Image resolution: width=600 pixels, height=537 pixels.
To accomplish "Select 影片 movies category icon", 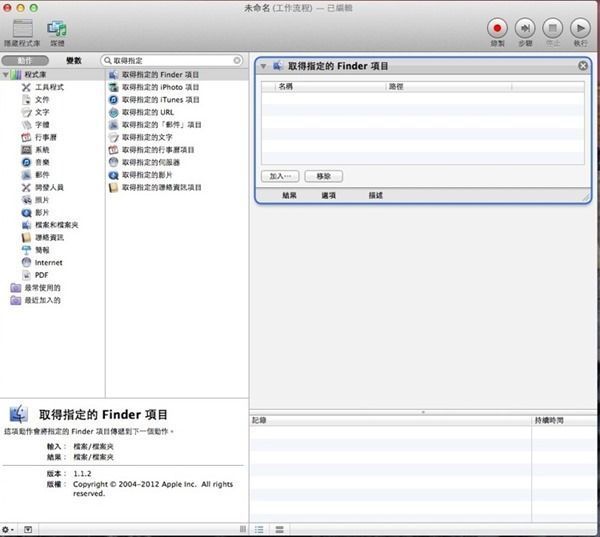I will point(26,212).
